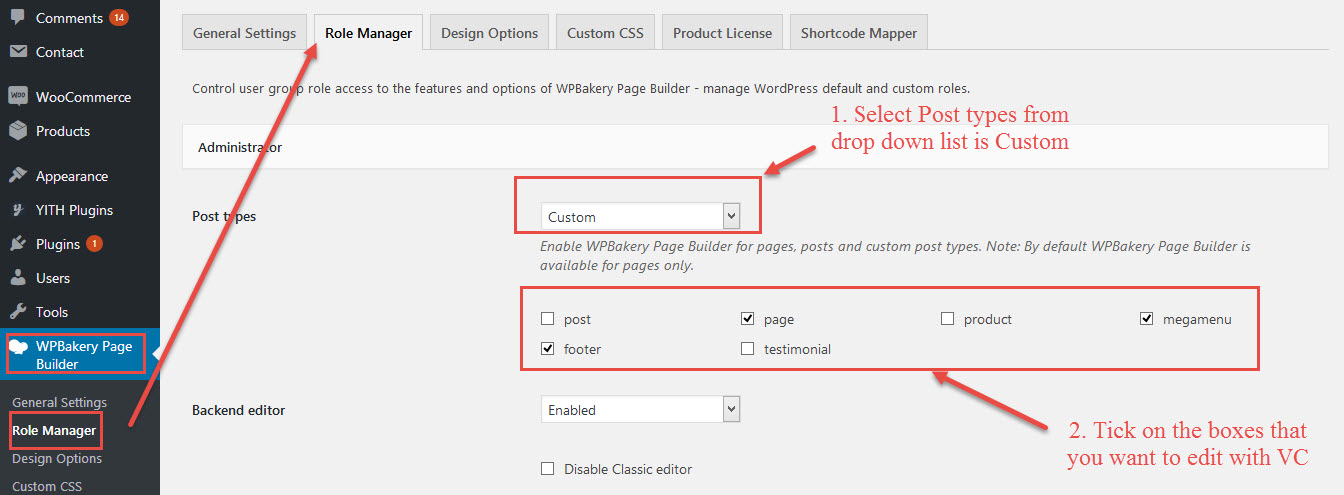Open General Settings submenu link
This screenshot has width=1344, height=495.
[59, 402]
